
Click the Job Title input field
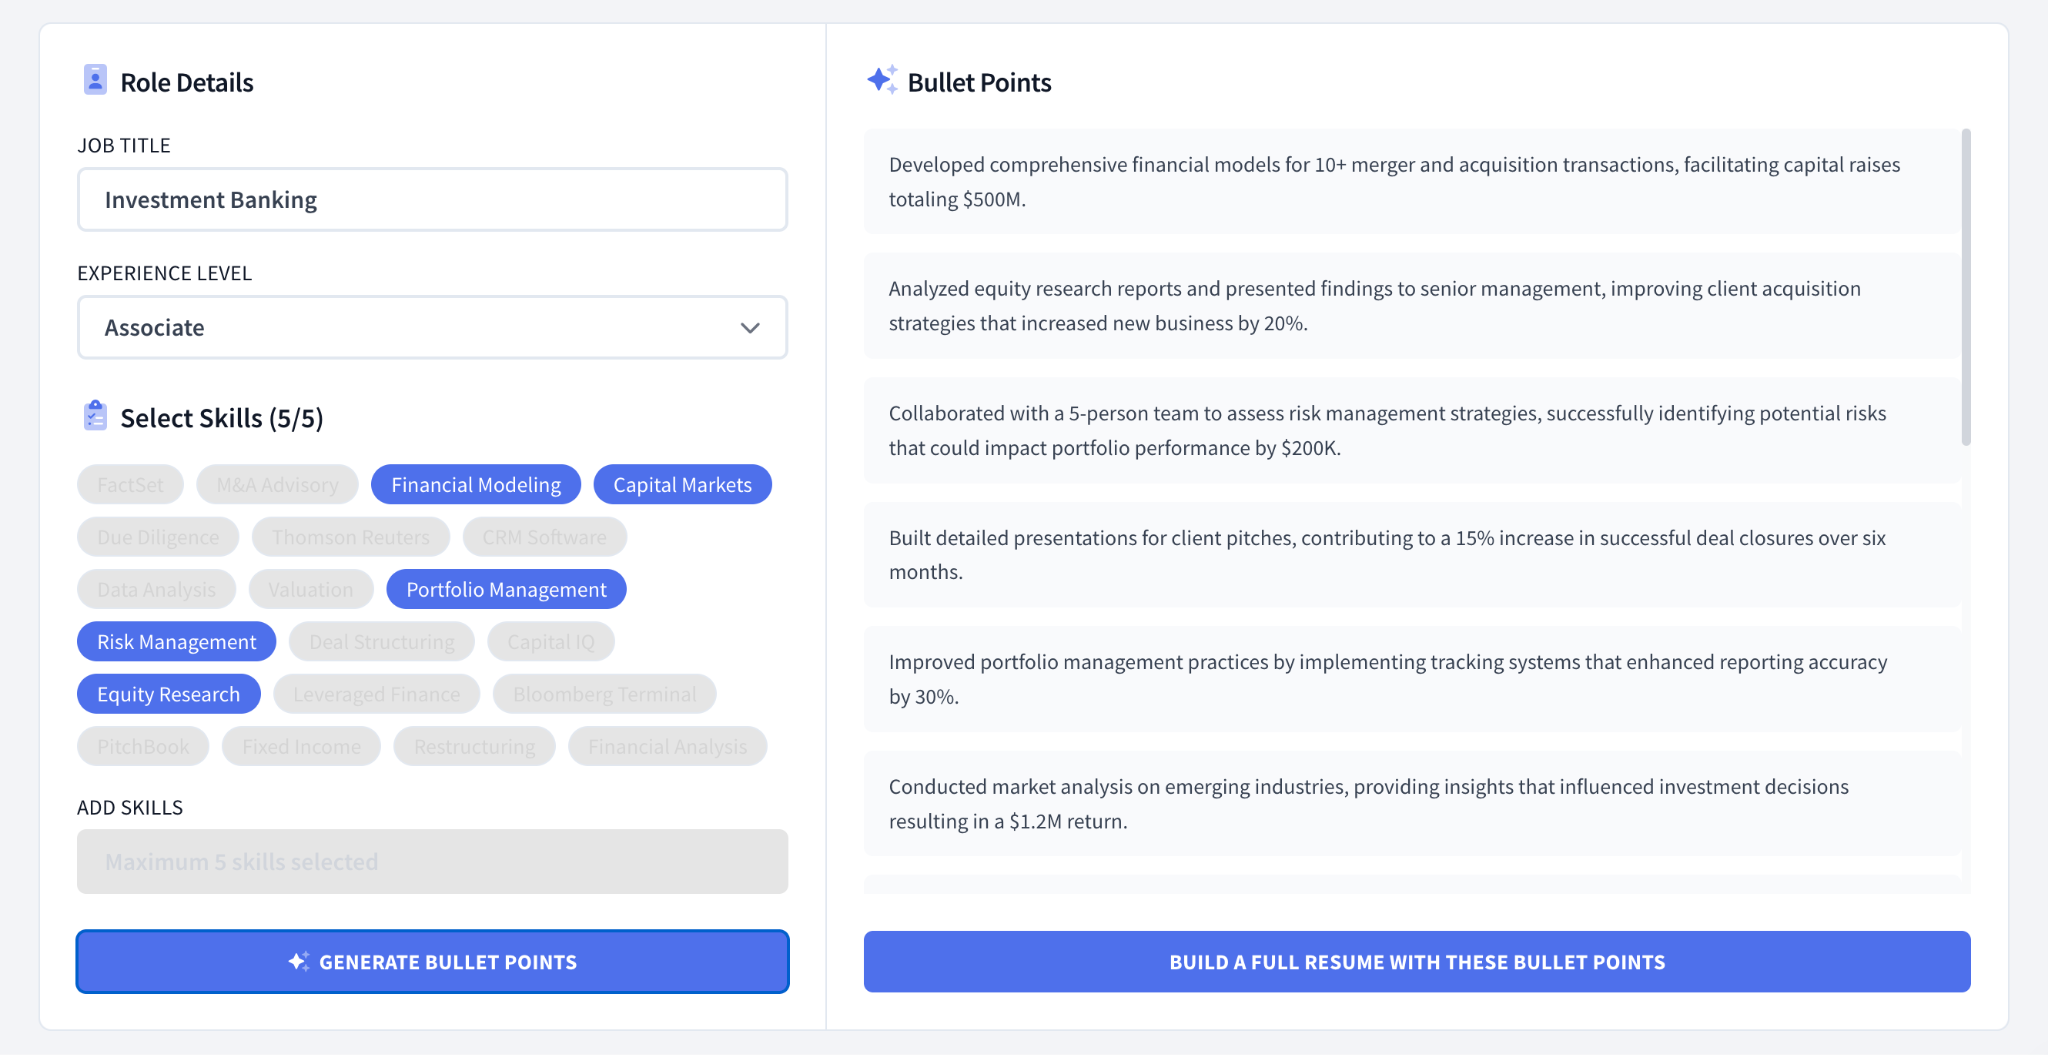pos(432,200)
